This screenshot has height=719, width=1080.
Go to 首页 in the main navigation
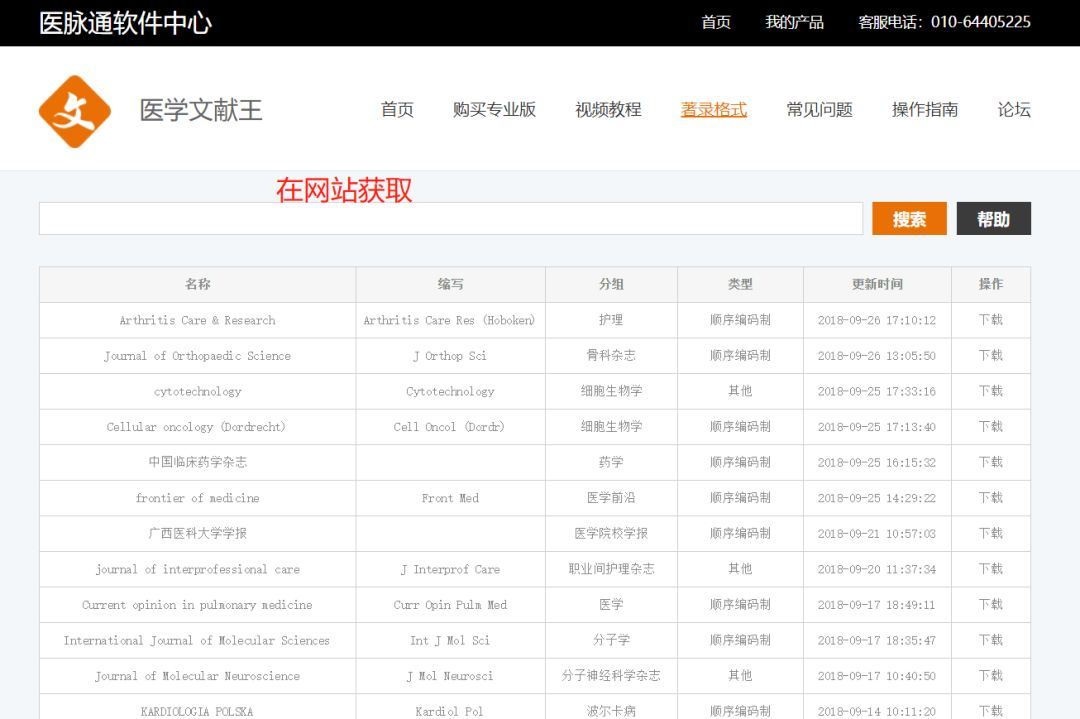coord(397,110)
